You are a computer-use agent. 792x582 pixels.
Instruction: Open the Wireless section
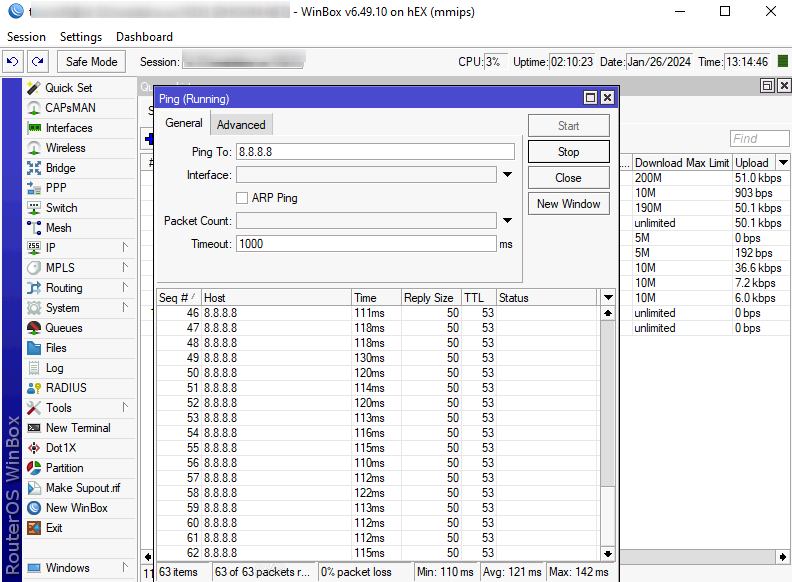[x=65, y=148]
